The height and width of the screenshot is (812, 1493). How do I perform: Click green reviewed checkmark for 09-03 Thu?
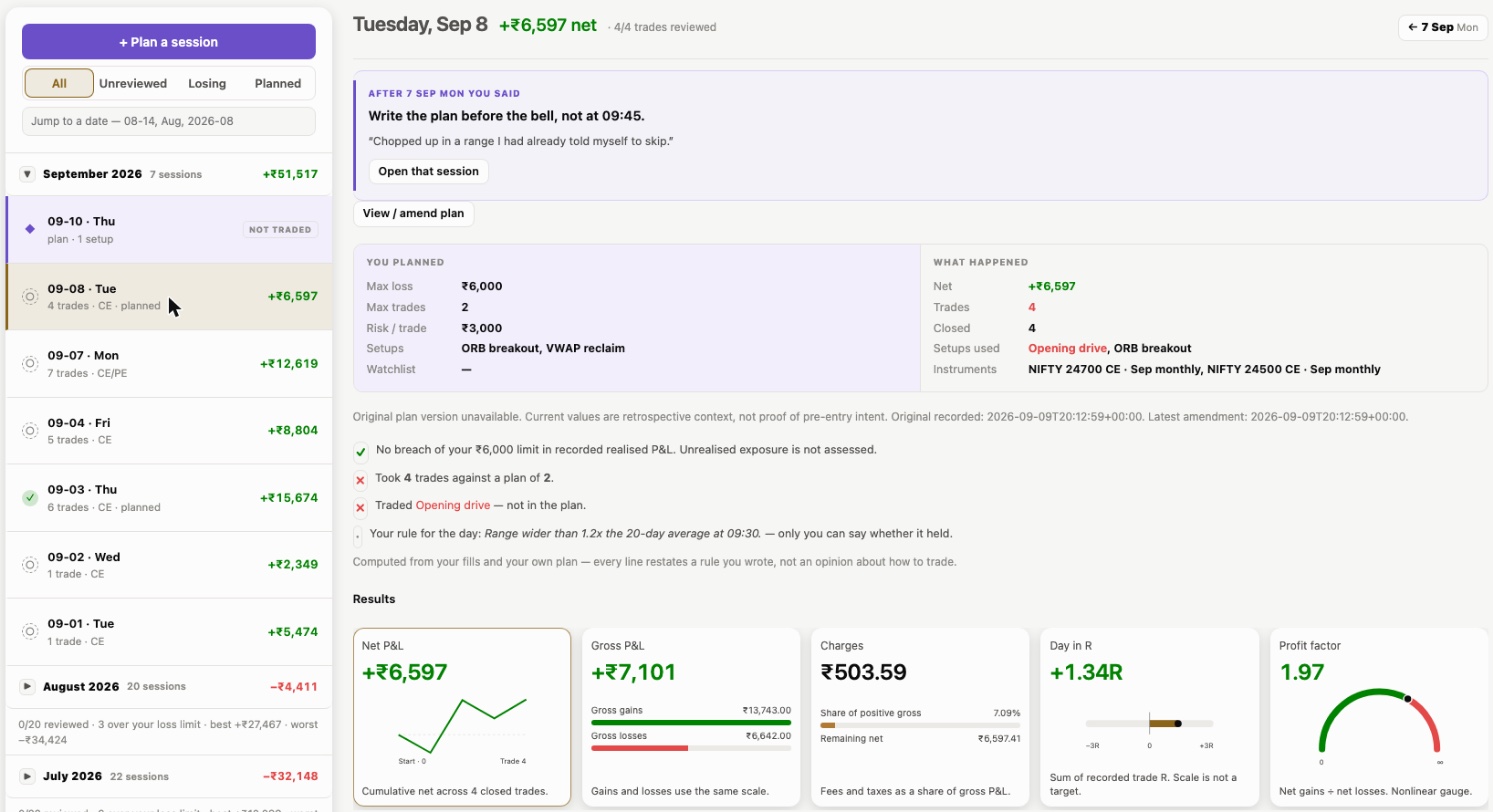tap(30, 497)
